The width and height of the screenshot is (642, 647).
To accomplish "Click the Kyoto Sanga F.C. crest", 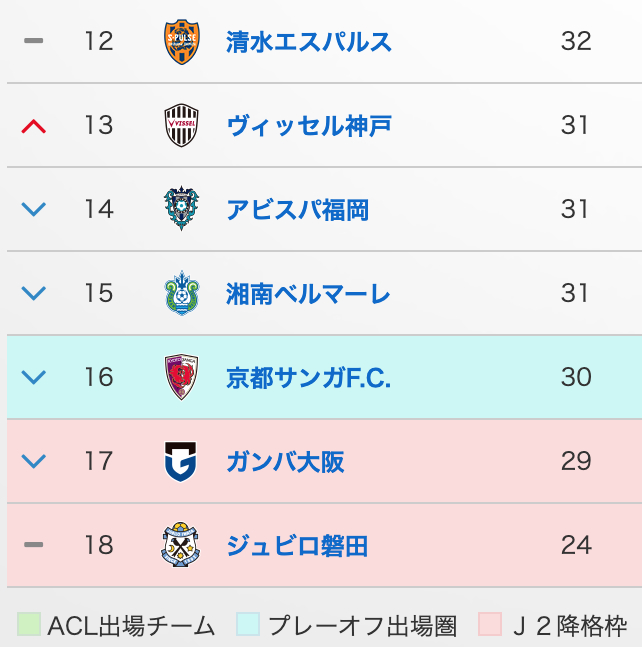I will click(x=182, y=378).
